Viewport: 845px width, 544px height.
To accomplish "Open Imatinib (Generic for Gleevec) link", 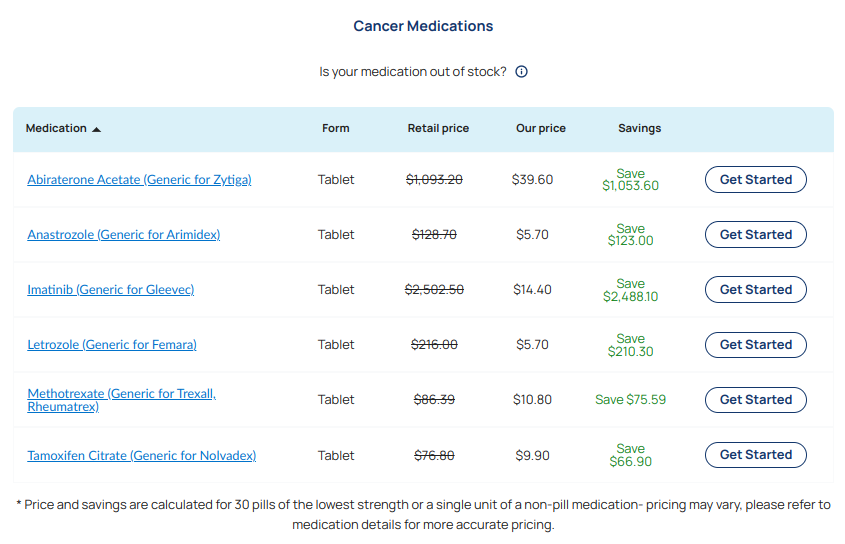I will tap(110, 290).
